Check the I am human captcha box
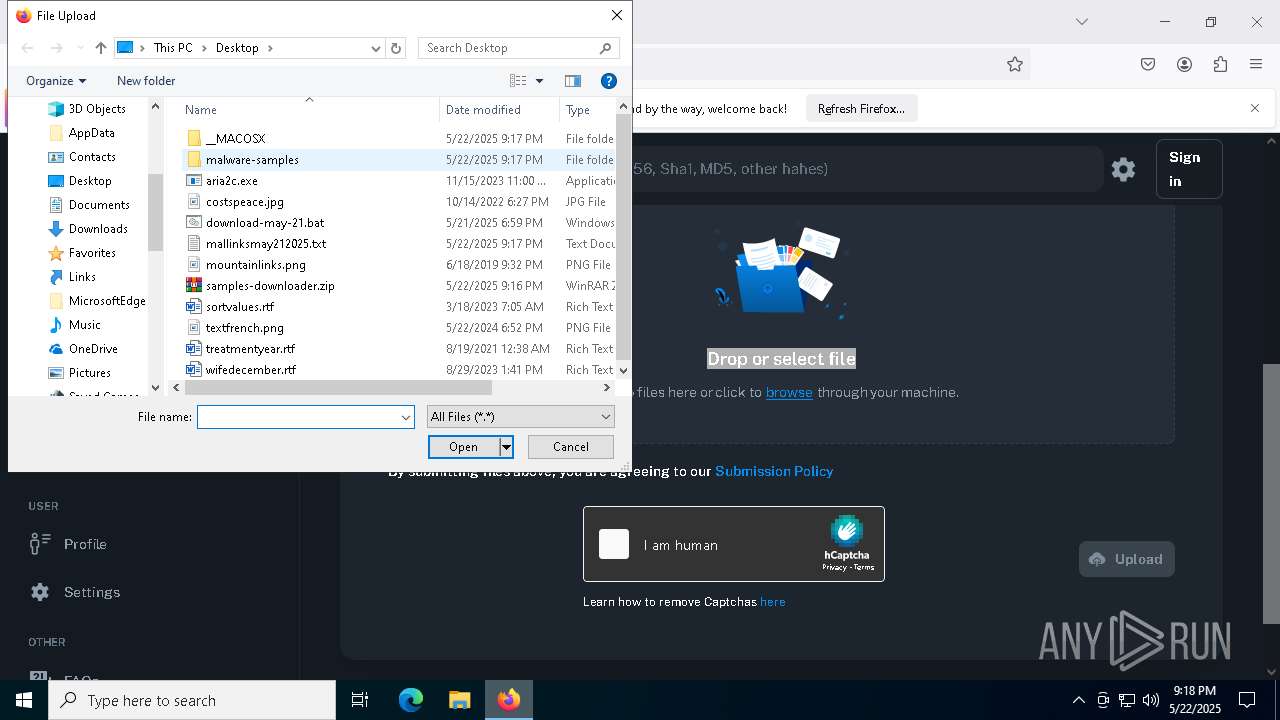The height and width of the screenshot is (720, 1280). (614, 544)
